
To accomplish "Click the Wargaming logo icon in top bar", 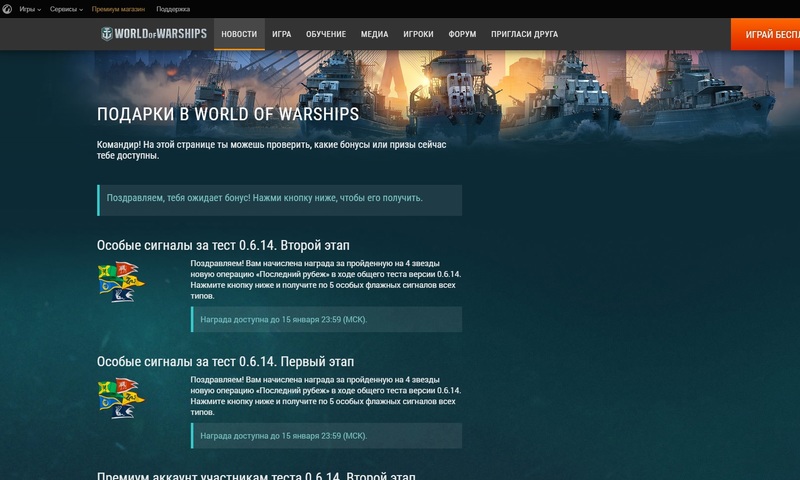I will click(7, 9).
